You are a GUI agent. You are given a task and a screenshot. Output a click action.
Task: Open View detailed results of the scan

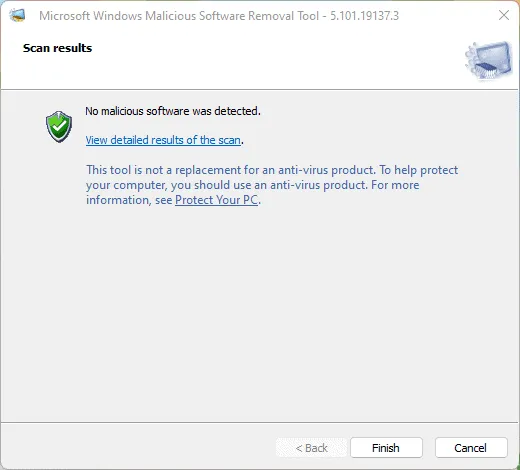[x=163, y=140]
